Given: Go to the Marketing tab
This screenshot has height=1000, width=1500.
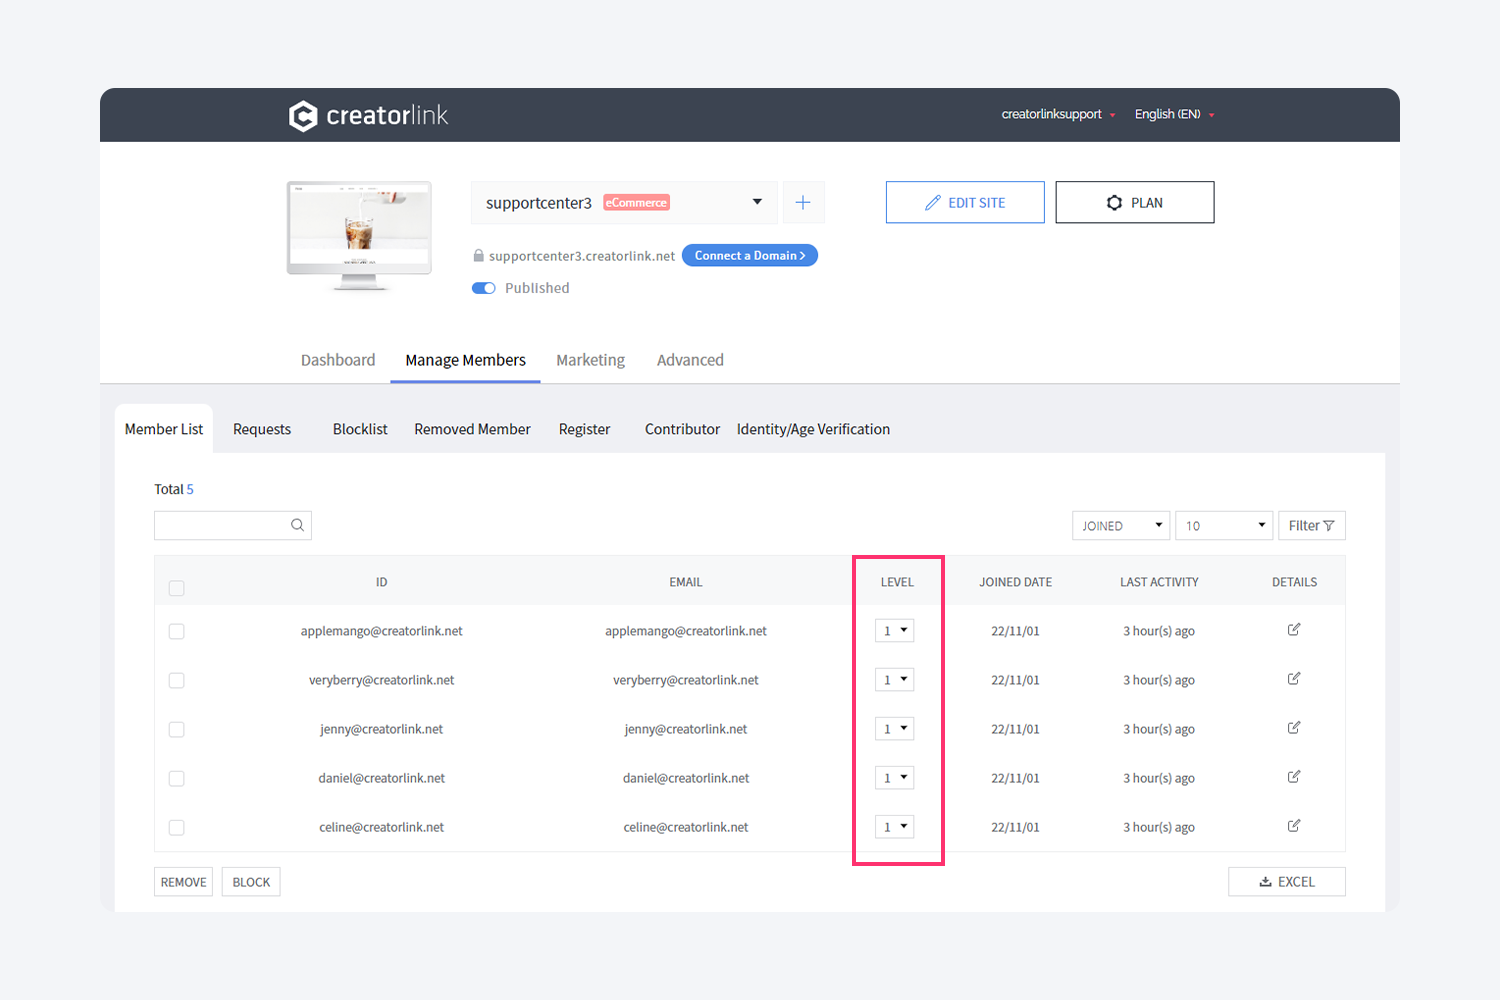Looking at the screenshot, I should [x=590, y=360].
